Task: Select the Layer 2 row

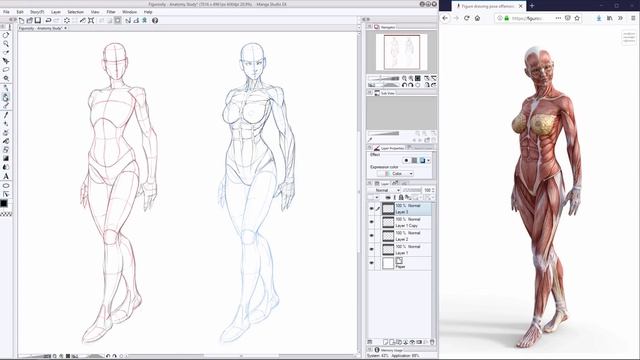Action: click(x=400, y=236)
